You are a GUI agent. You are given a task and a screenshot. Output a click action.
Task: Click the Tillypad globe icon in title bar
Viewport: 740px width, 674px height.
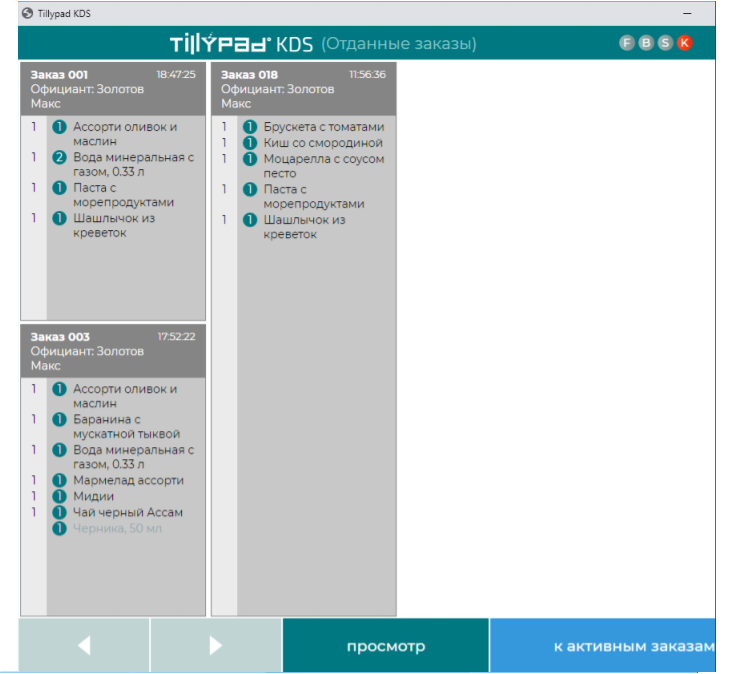(28, 13)
